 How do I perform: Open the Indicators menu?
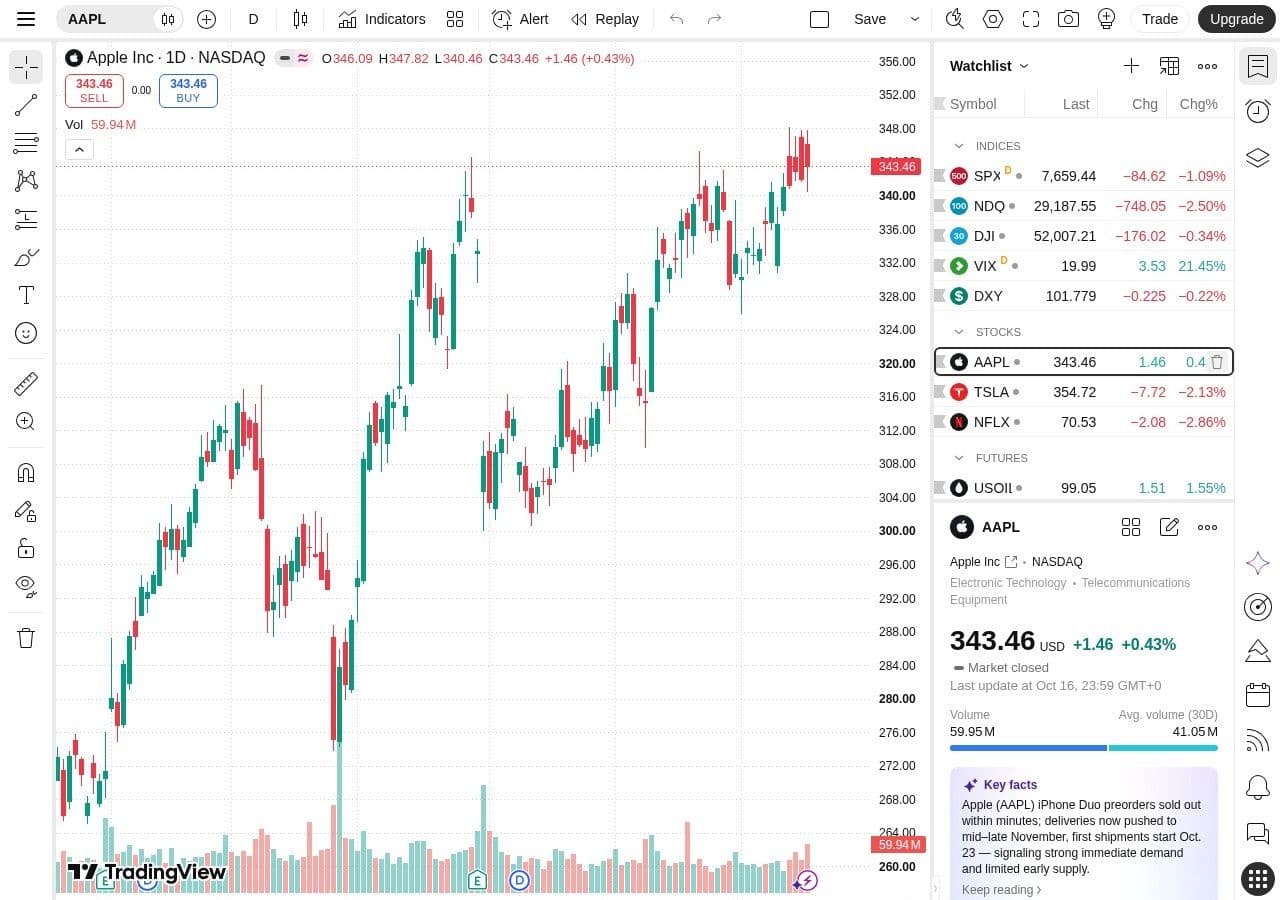[382, 19]
